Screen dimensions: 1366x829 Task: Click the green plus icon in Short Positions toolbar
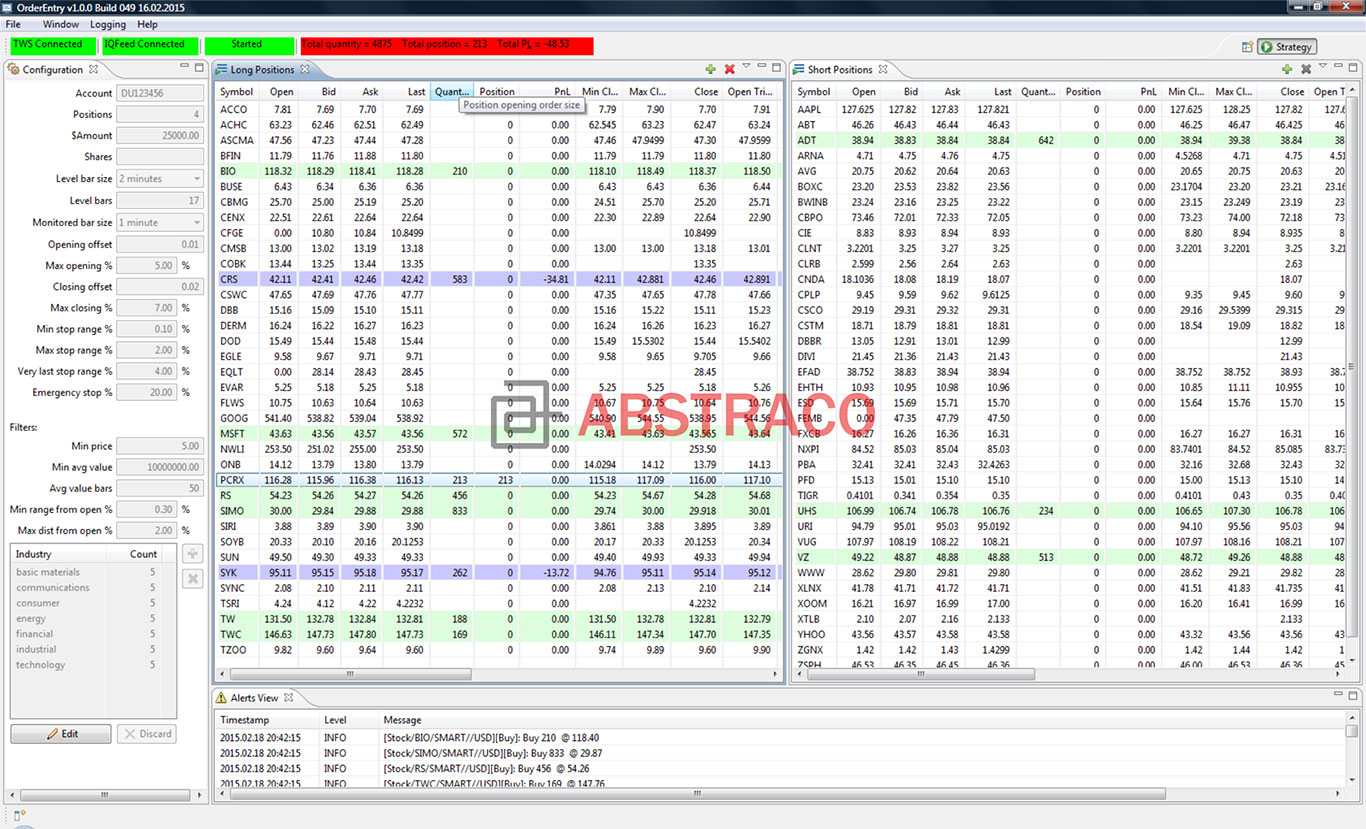point(1287,69)
